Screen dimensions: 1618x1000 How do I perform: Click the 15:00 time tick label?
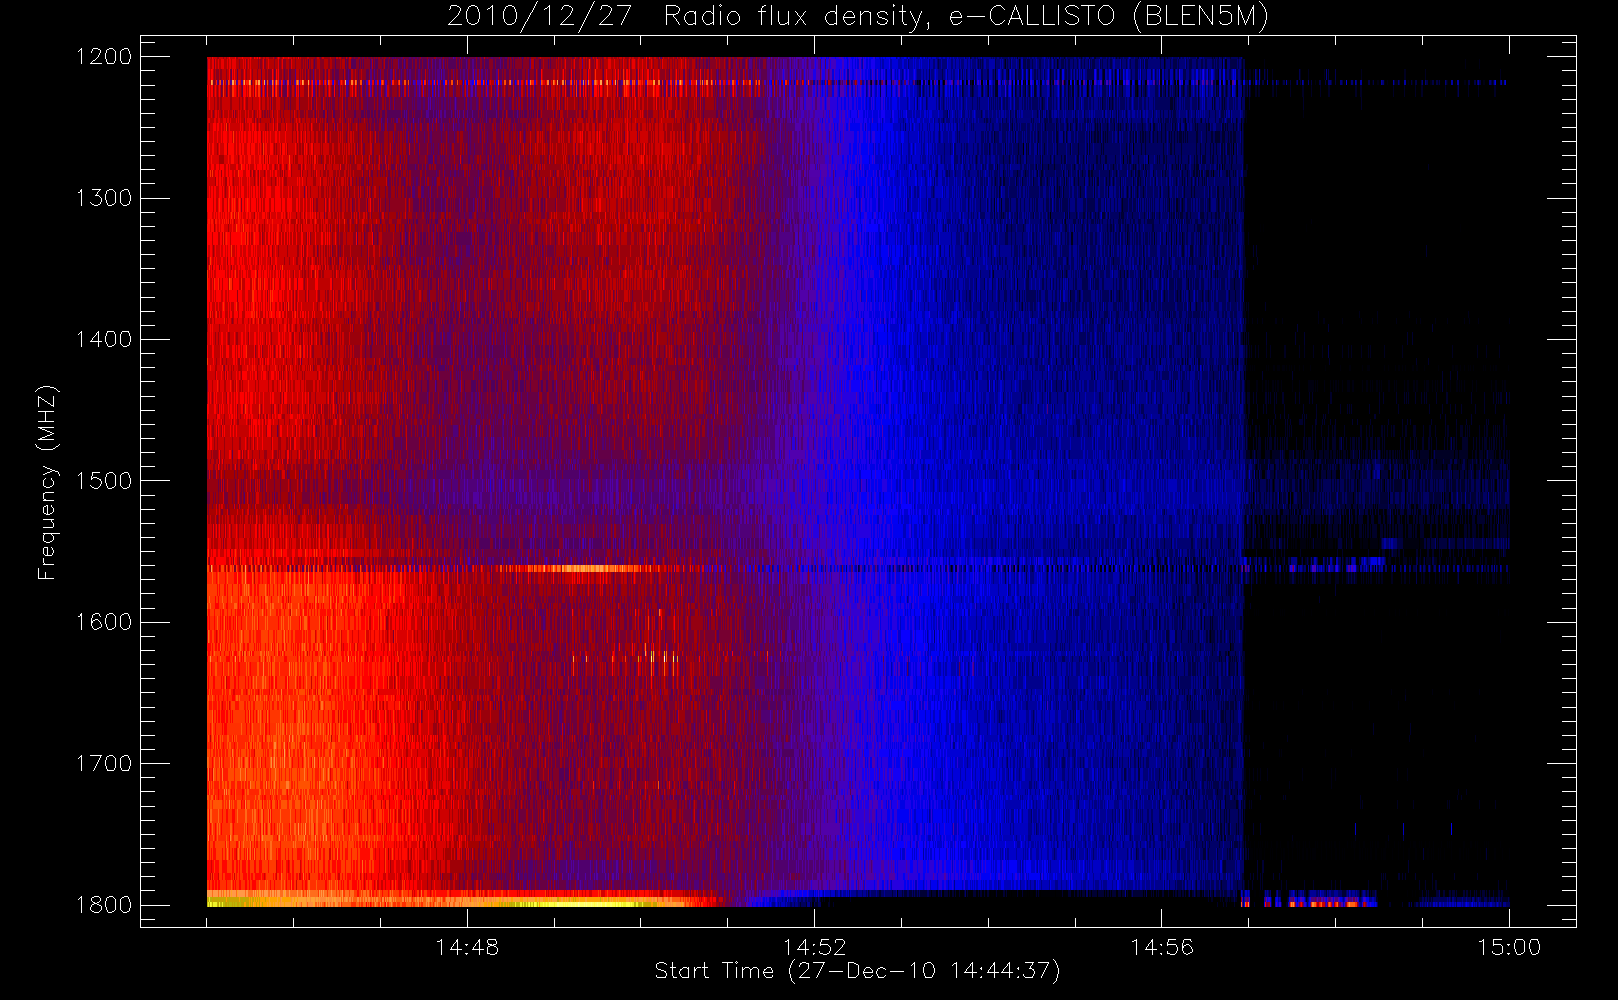click(1509, 947)
